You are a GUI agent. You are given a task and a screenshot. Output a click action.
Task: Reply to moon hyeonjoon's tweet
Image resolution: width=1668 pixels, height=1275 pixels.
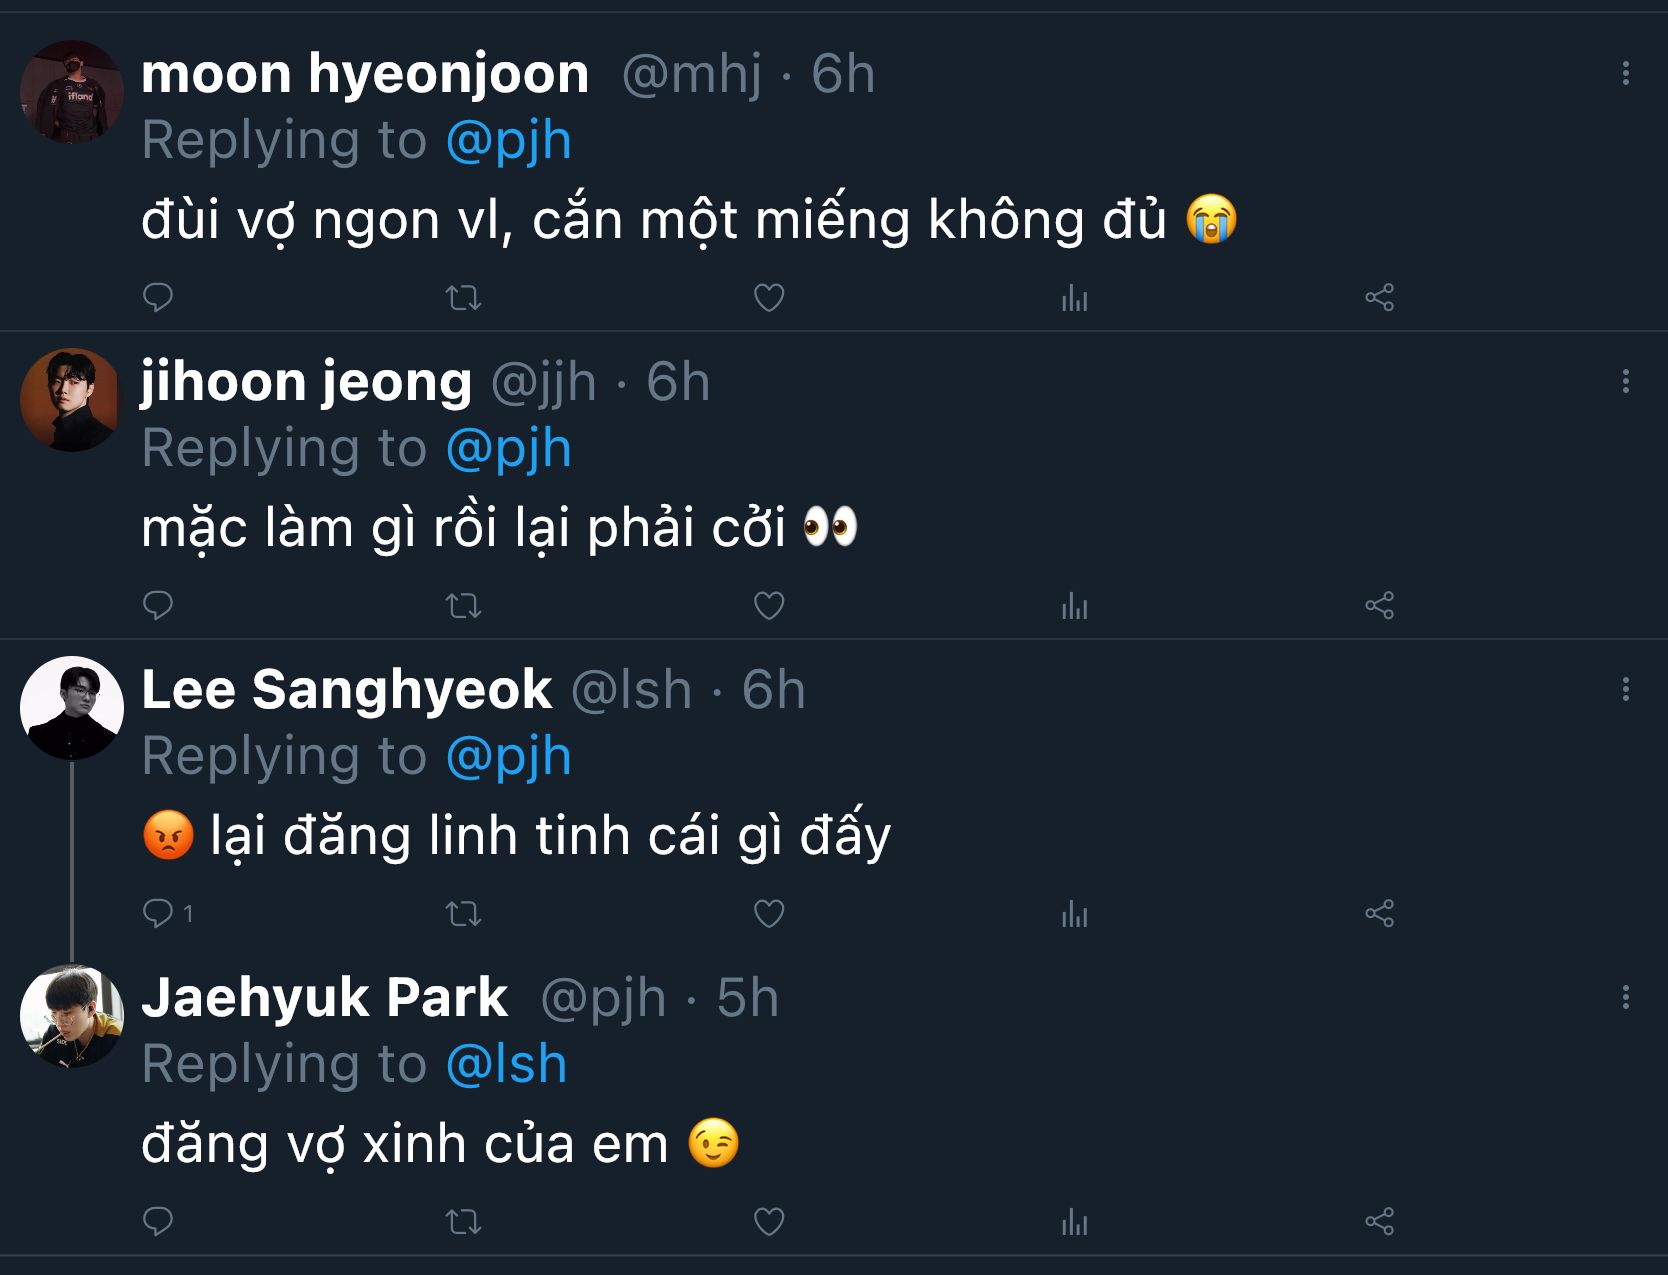[x=158, y=297]
